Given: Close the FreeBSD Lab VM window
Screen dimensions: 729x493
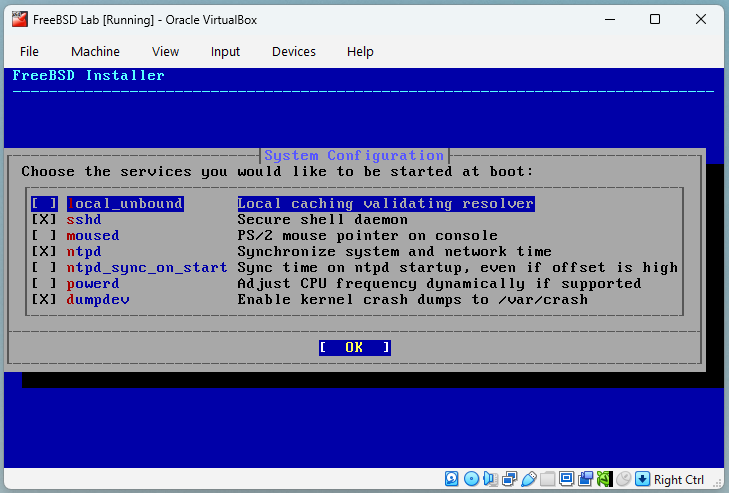Looking at the screenshot, I should click(701, 20).
